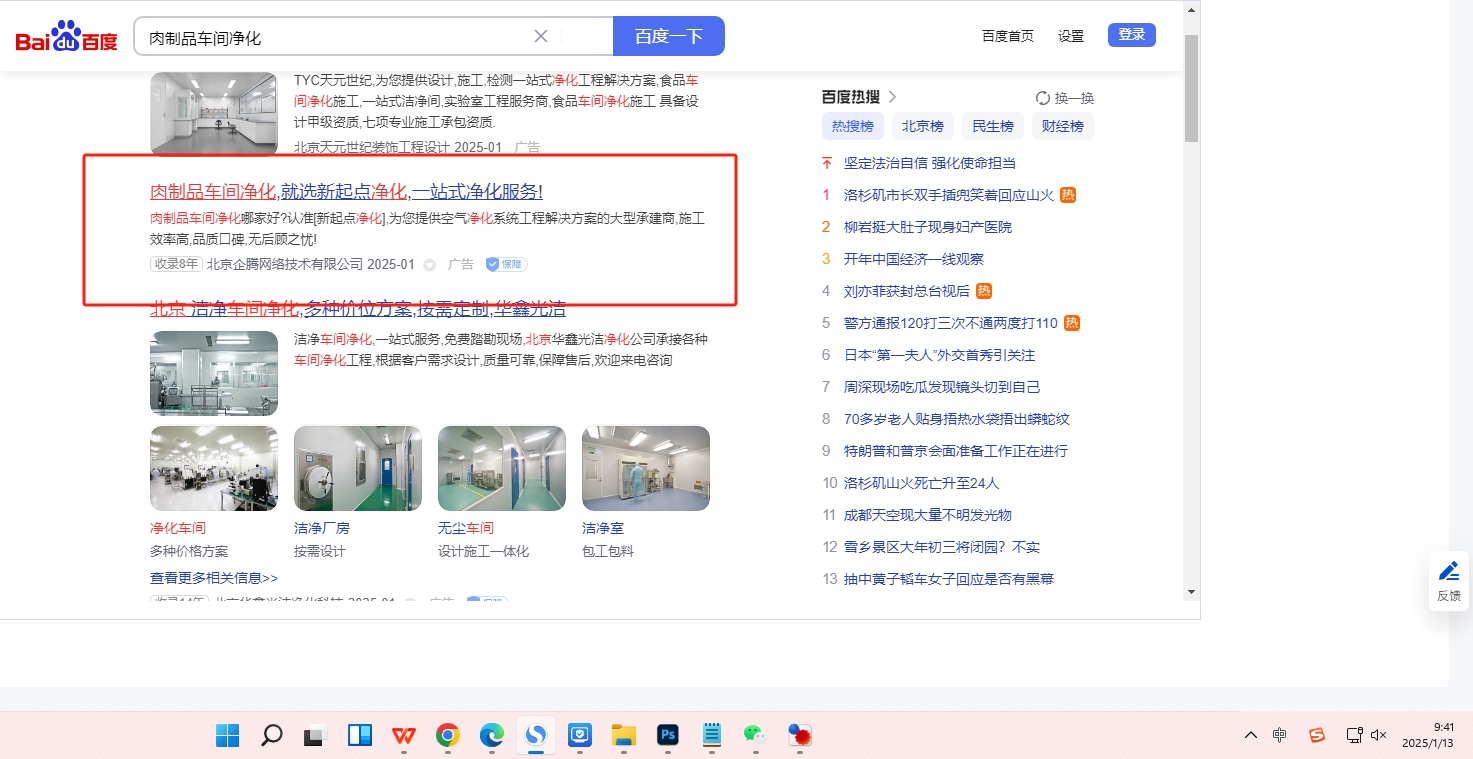This screenshot has height=759, width=1473.
Task: Open hot search 警方通报120打三次不通两度打110
Action: [951, 323]
